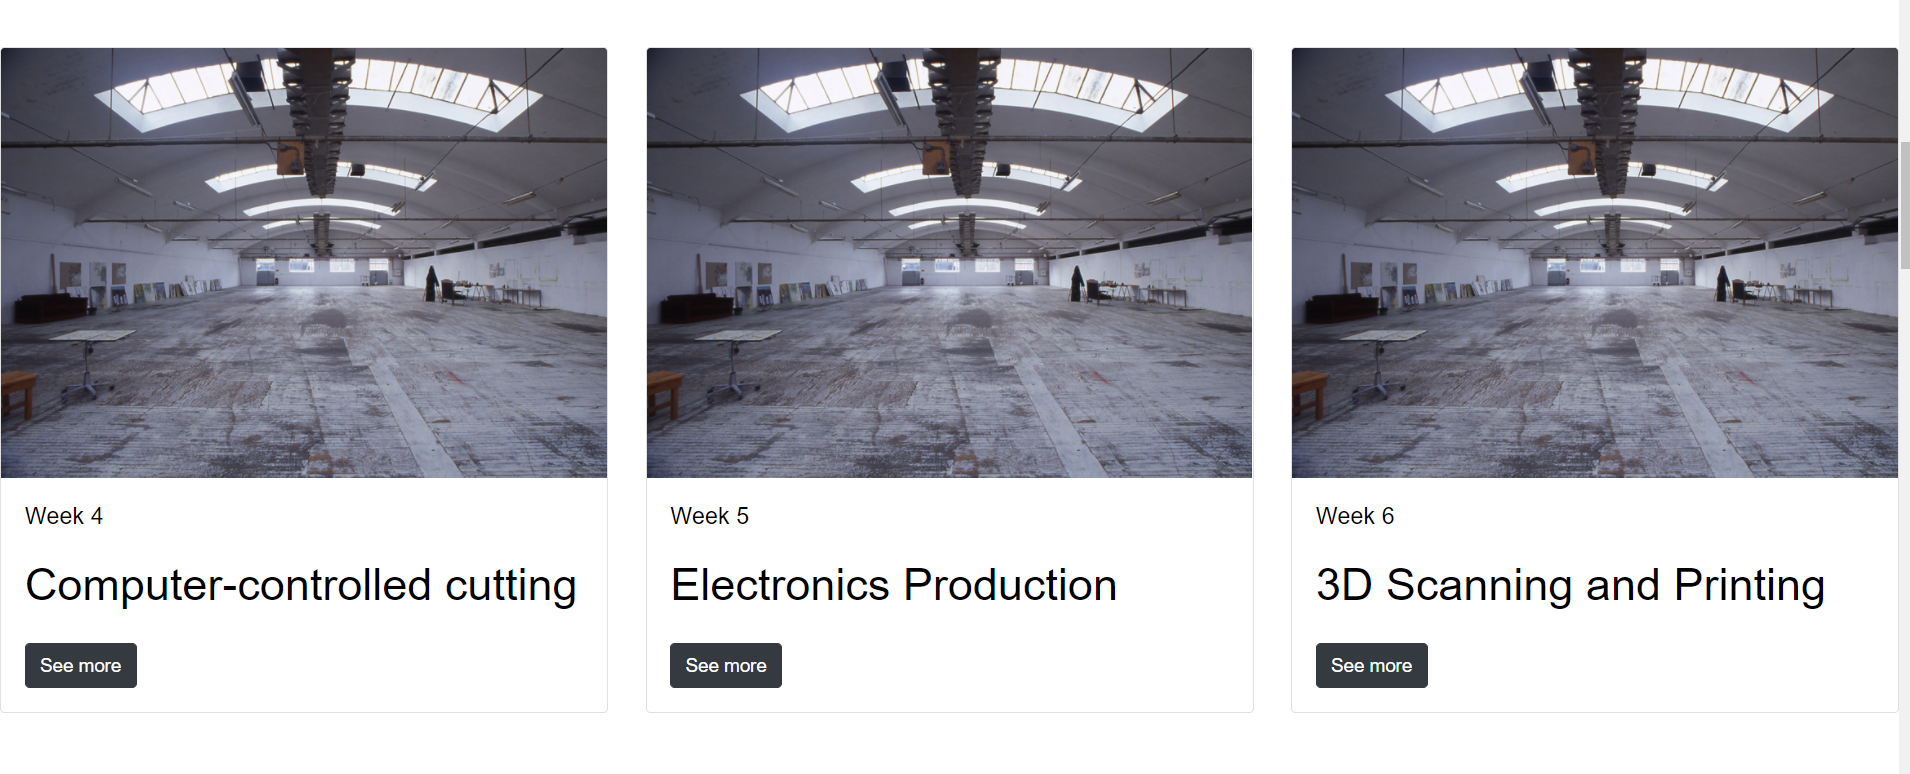Click the Week 4 label

click(64, 516)
